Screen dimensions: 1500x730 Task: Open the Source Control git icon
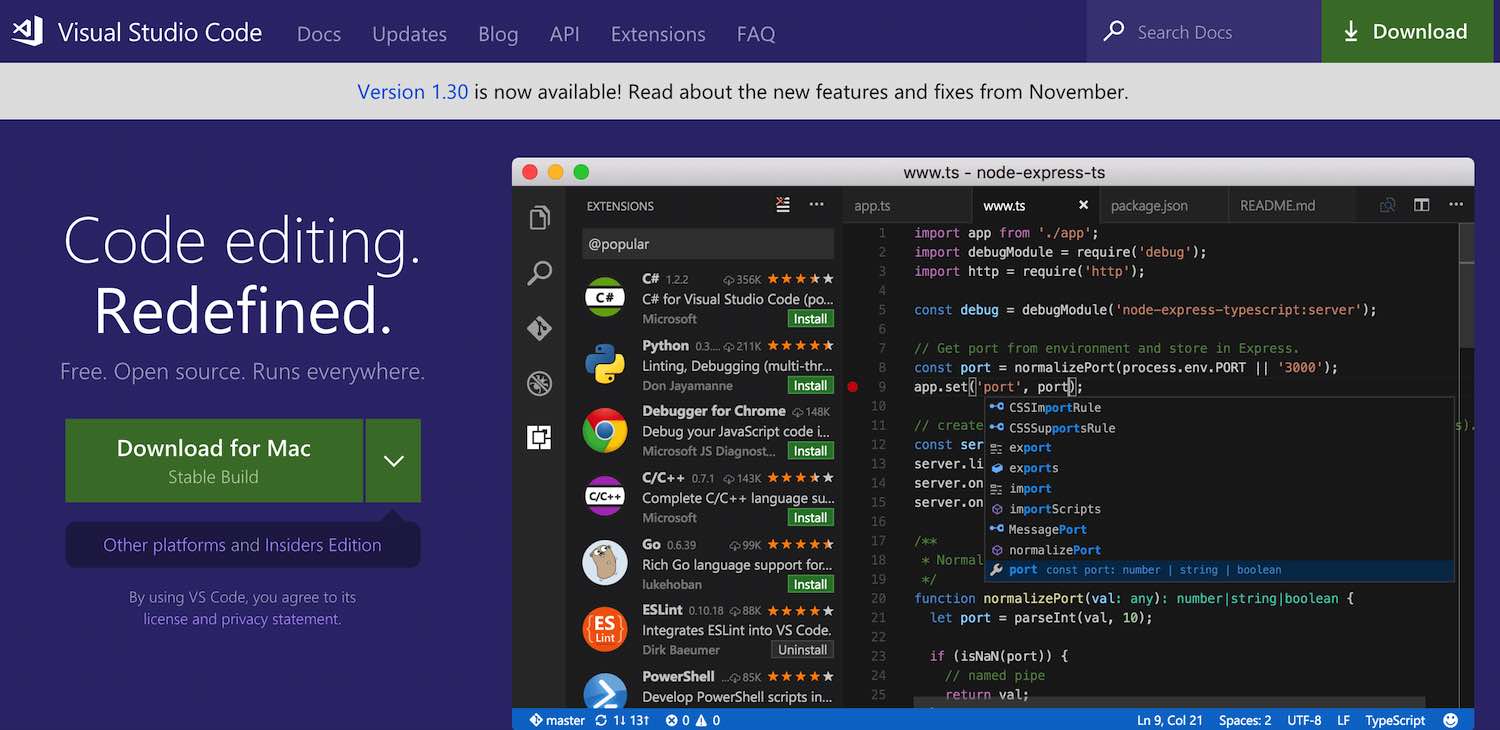(540, 328)
